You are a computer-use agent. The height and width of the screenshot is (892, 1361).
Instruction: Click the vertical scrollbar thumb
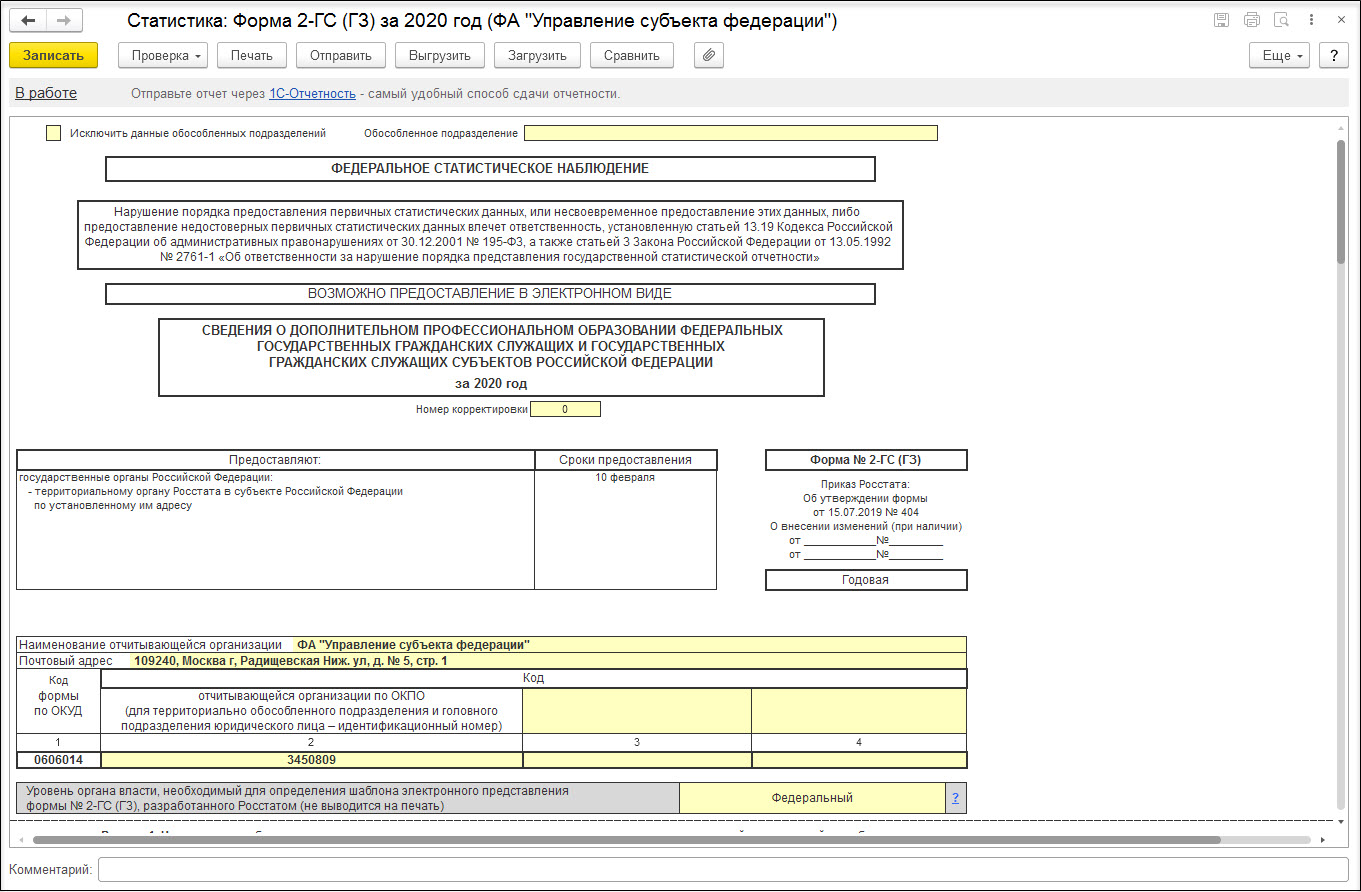(1341, 202)
